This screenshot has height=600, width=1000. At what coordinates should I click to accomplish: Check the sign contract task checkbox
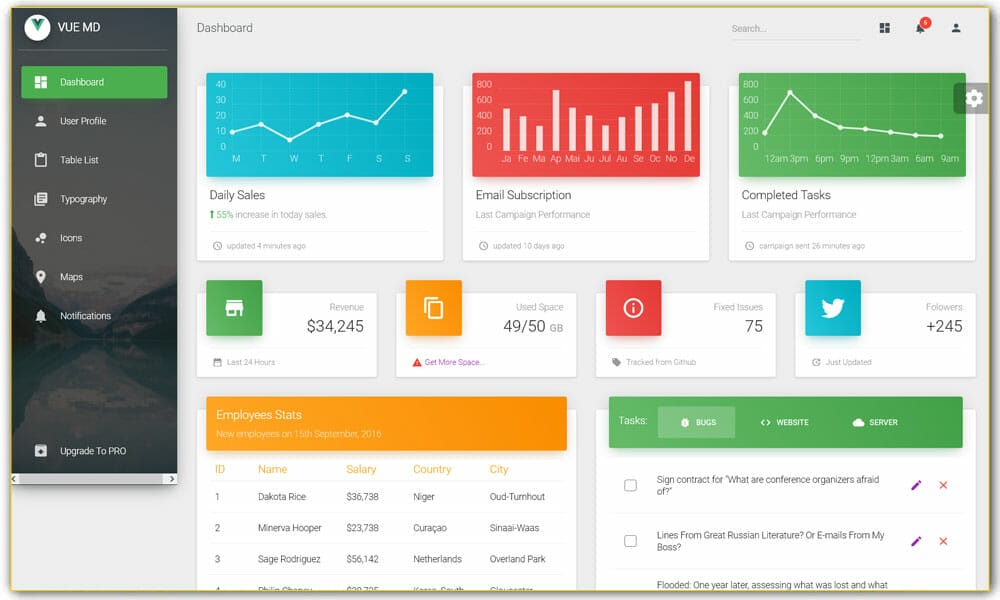[630, 485]
